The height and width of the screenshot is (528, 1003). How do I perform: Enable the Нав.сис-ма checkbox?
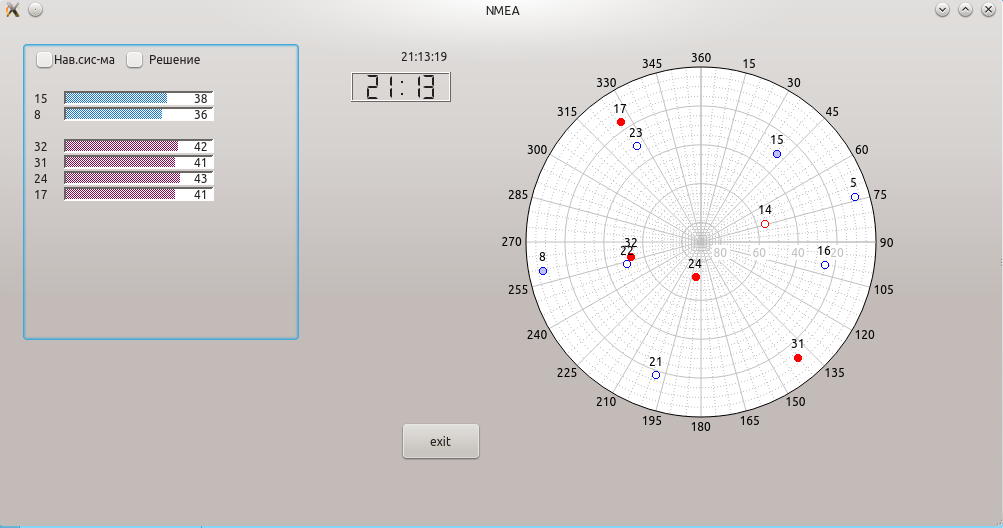(45, 60)
